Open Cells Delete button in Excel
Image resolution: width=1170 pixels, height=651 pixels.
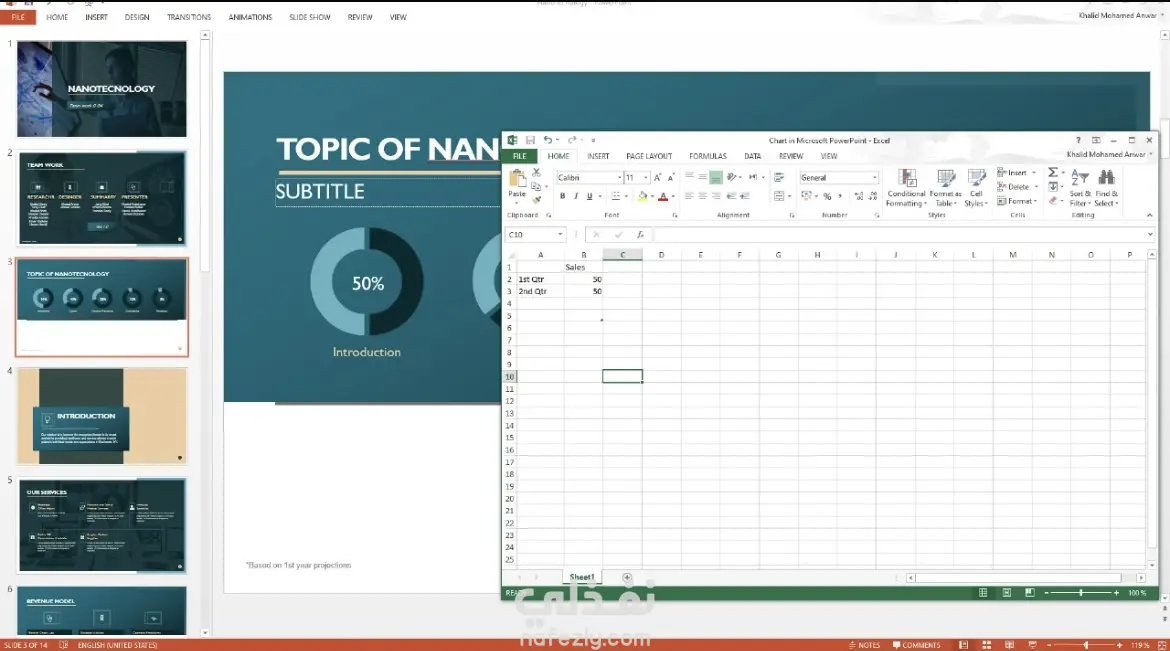(1018, 187)
